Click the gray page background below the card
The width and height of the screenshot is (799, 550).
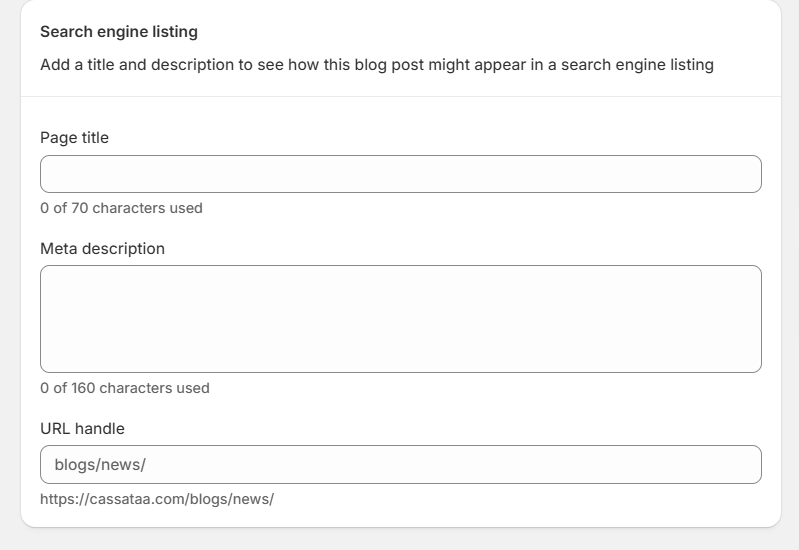pos(400,540)
